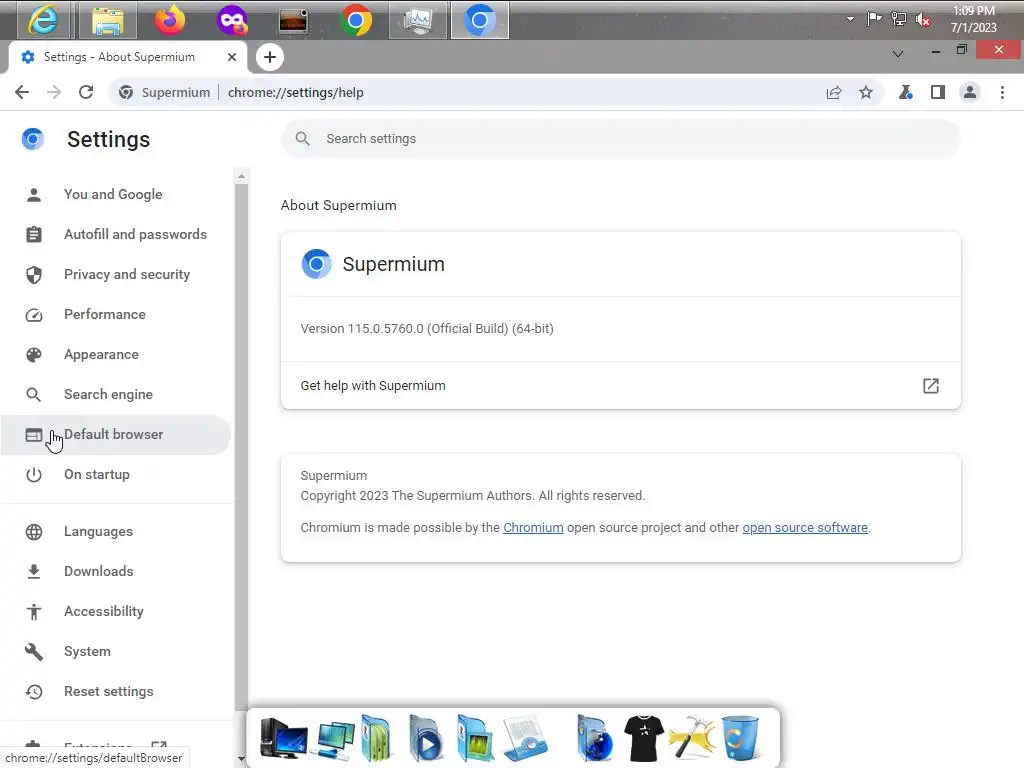Click sidebar scrollbar down arrow

242,759
